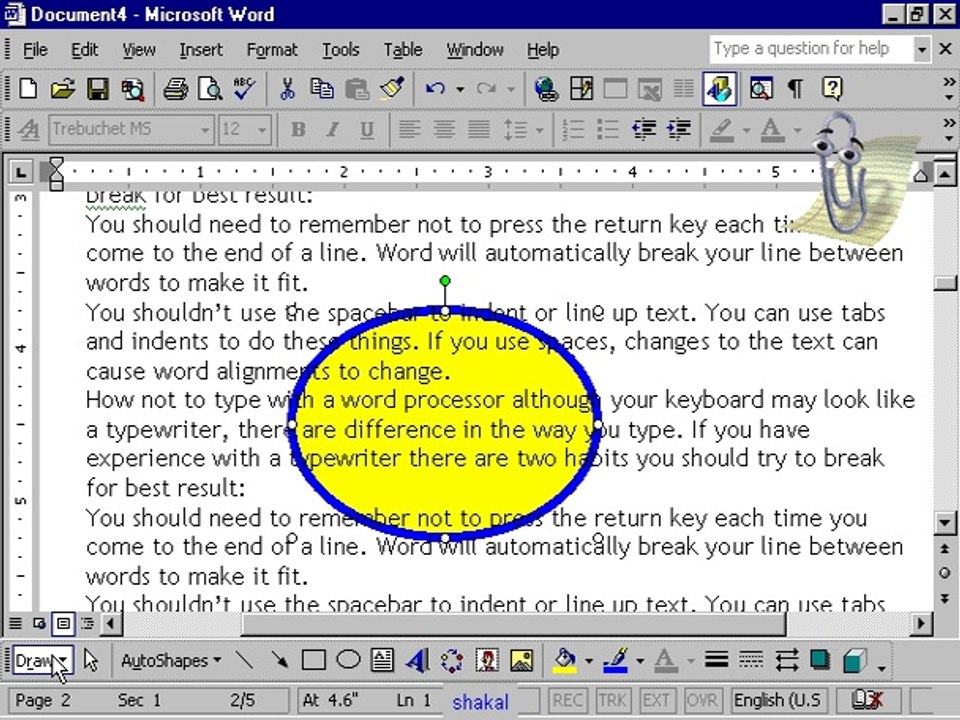Toggle Italic formatting

(332, 130)
